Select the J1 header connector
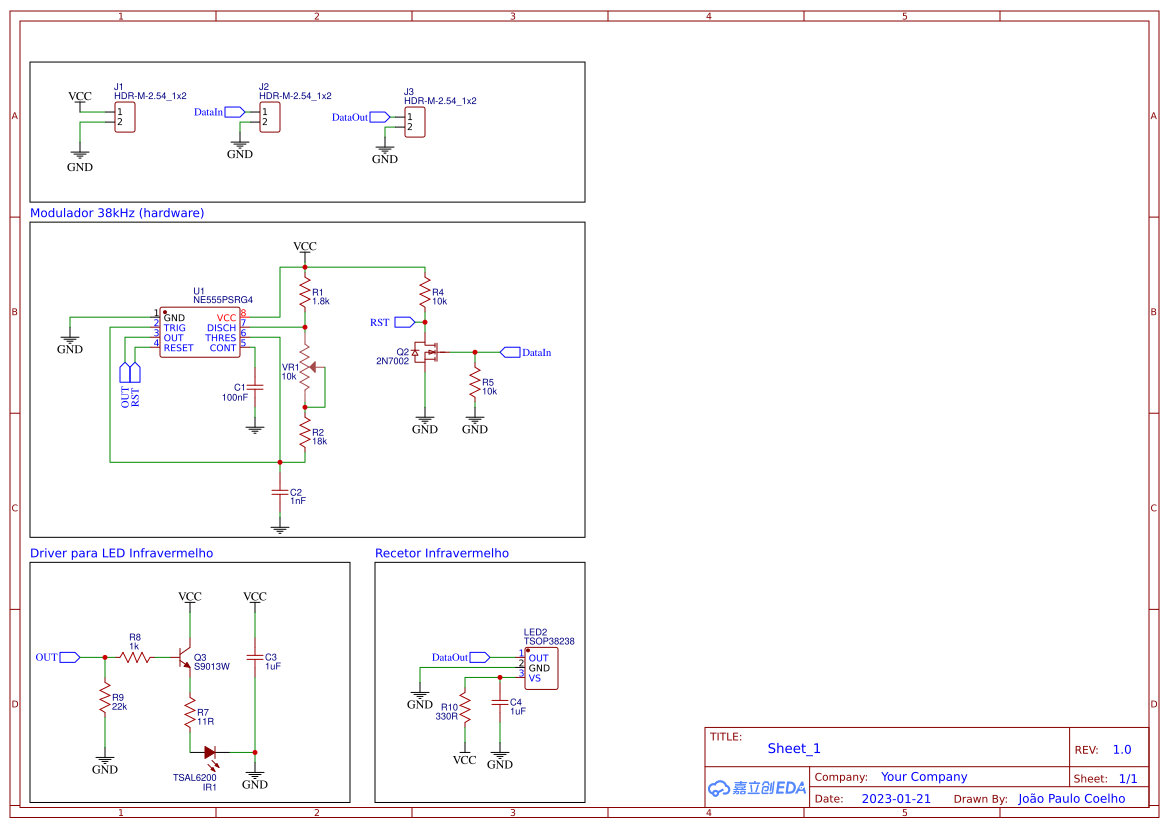1169x828 pixels. pyautogui.click(x=124, y=116)
